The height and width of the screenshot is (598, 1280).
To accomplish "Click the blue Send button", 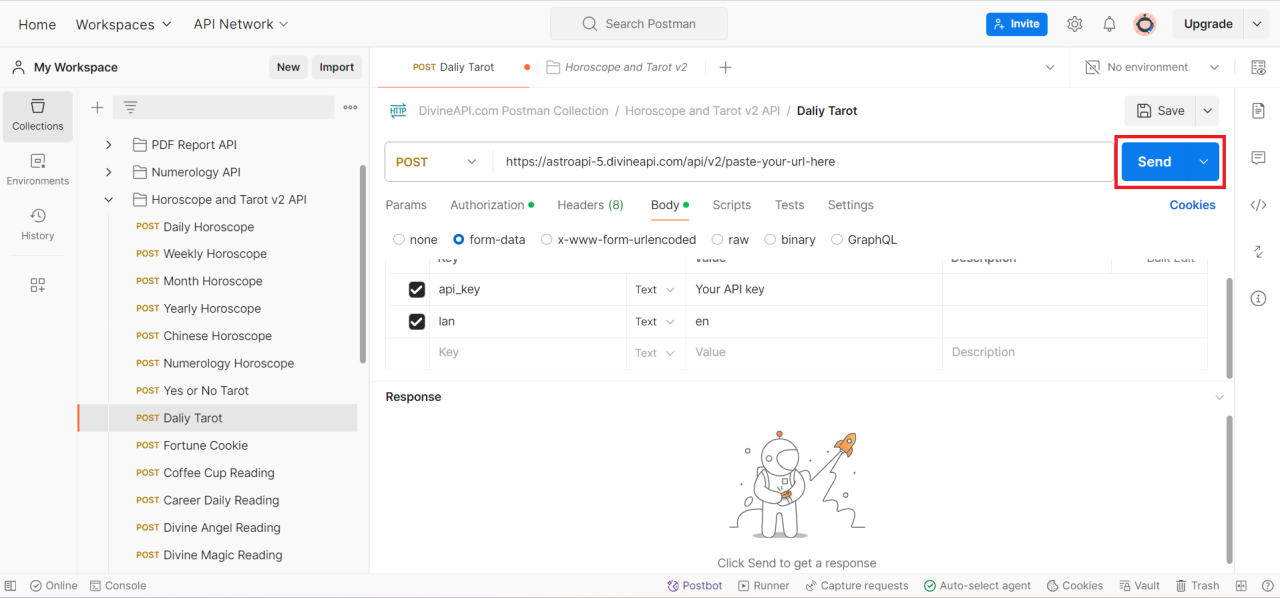I will pyautogui.click(x=1155, y=162).
